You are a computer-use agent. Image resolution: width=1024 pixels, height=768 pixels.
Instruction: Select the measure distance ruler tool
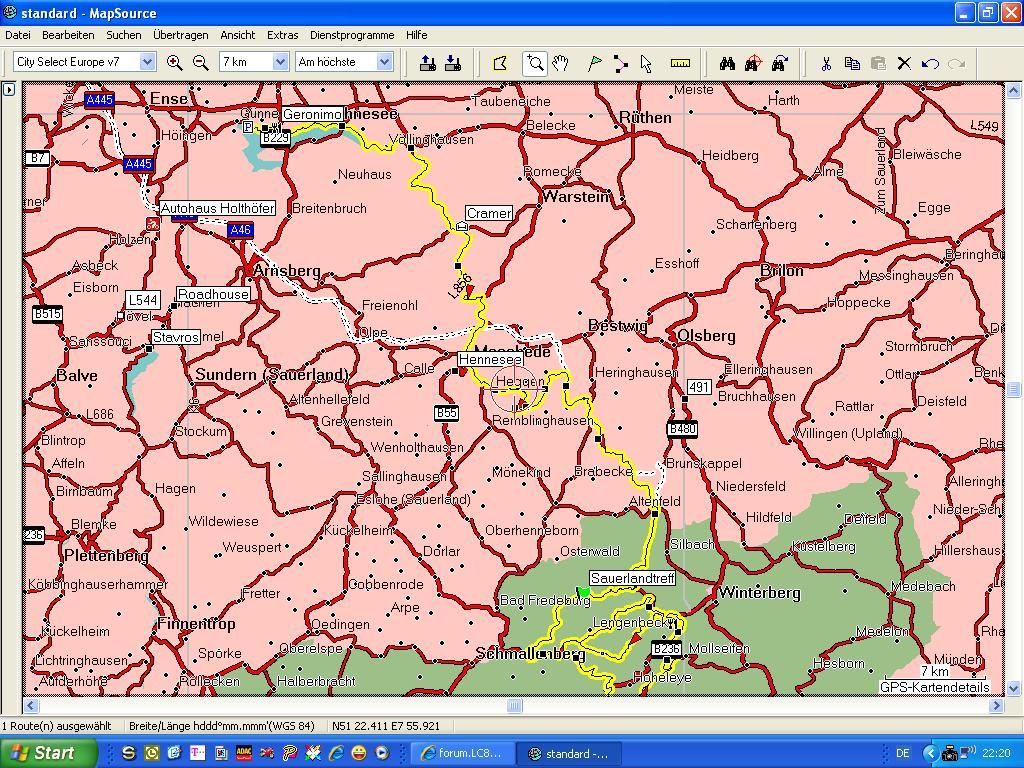tap(680, 63)
